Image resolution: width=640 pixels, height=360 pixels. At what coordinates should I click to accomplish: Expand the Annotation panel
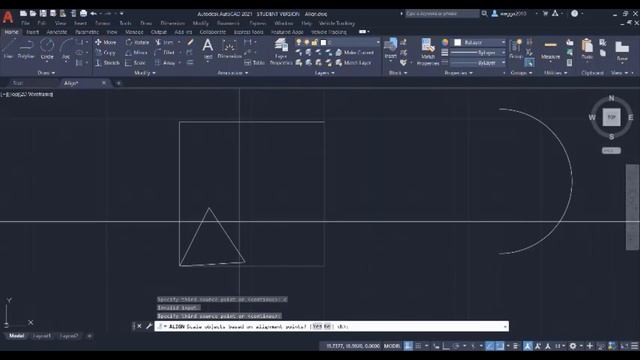(x=232, y=73)
